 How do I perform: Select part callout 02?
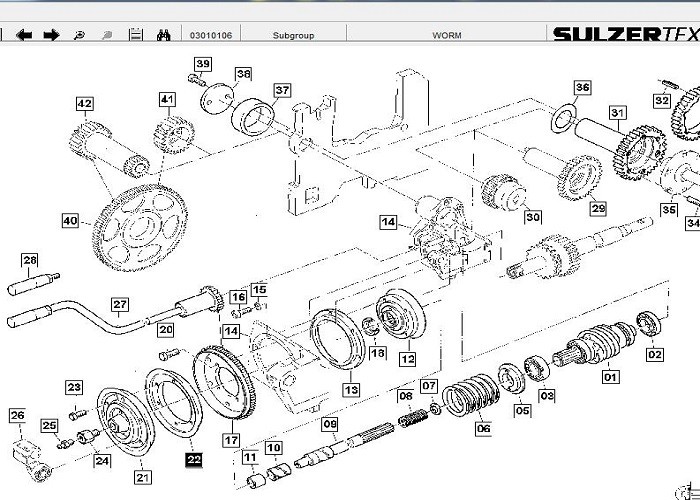(x=655, y=354)
